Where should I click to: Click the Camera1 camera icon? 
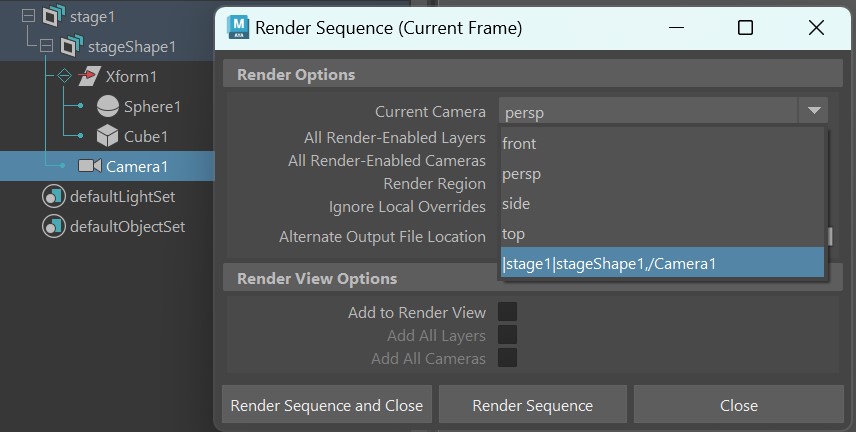(x=89, y=166)
